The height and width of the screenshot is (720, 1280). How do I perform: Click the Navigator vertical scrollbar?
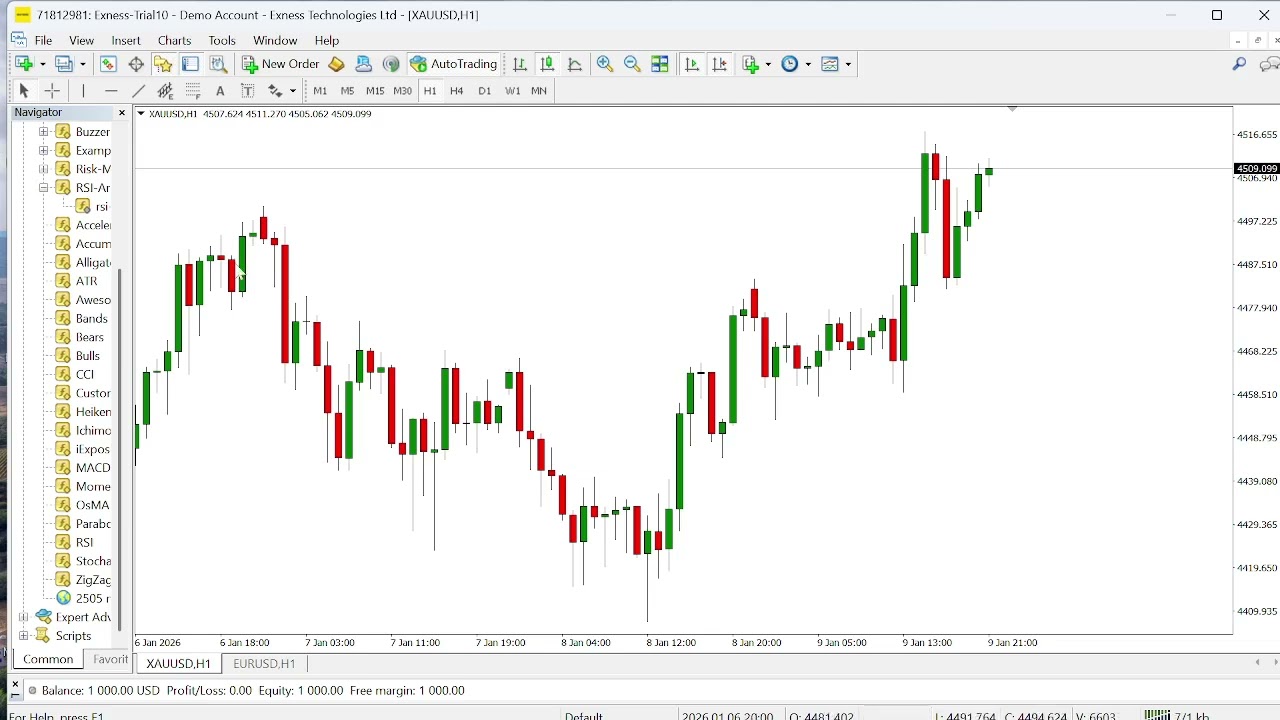[x=120, y=448]
